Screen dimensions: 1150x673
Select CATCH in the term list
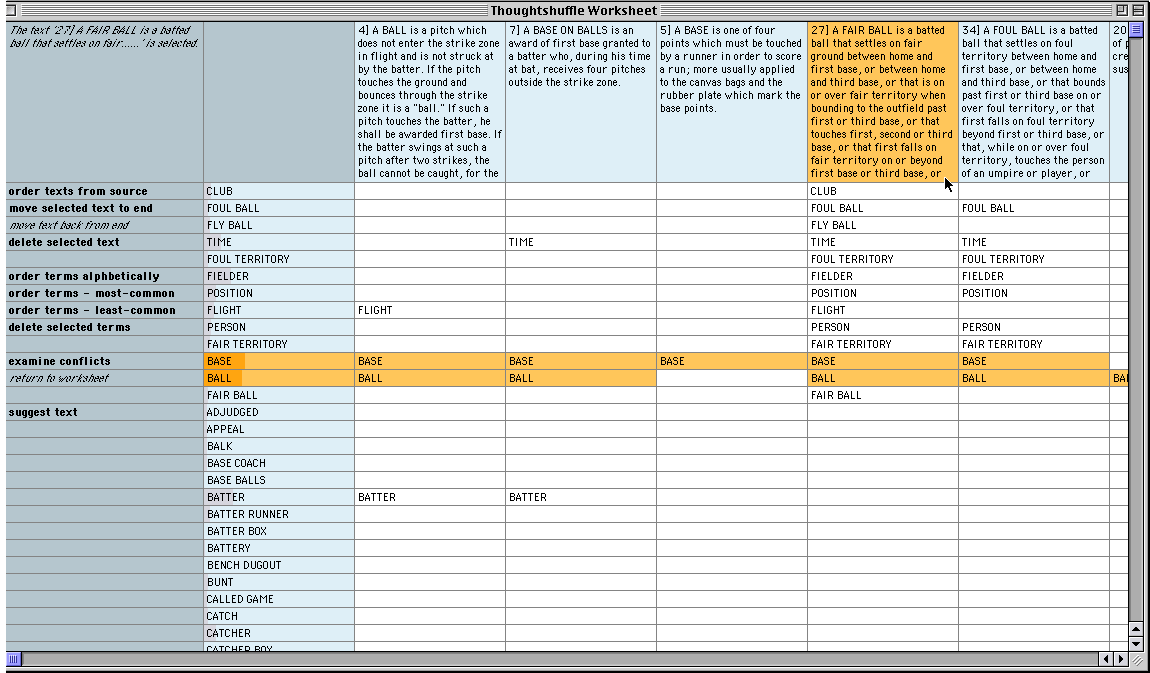(279, 616)
